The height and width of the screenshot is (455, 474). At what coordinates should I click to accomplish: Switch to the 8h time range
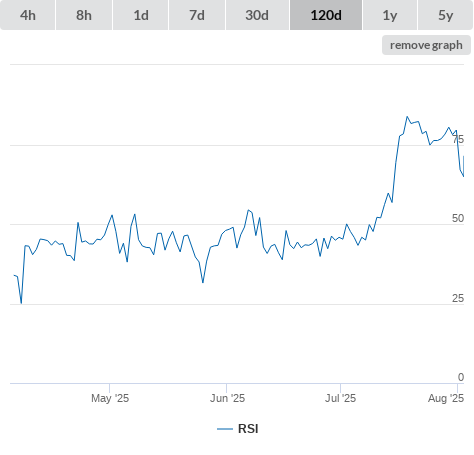pos(84,15)
